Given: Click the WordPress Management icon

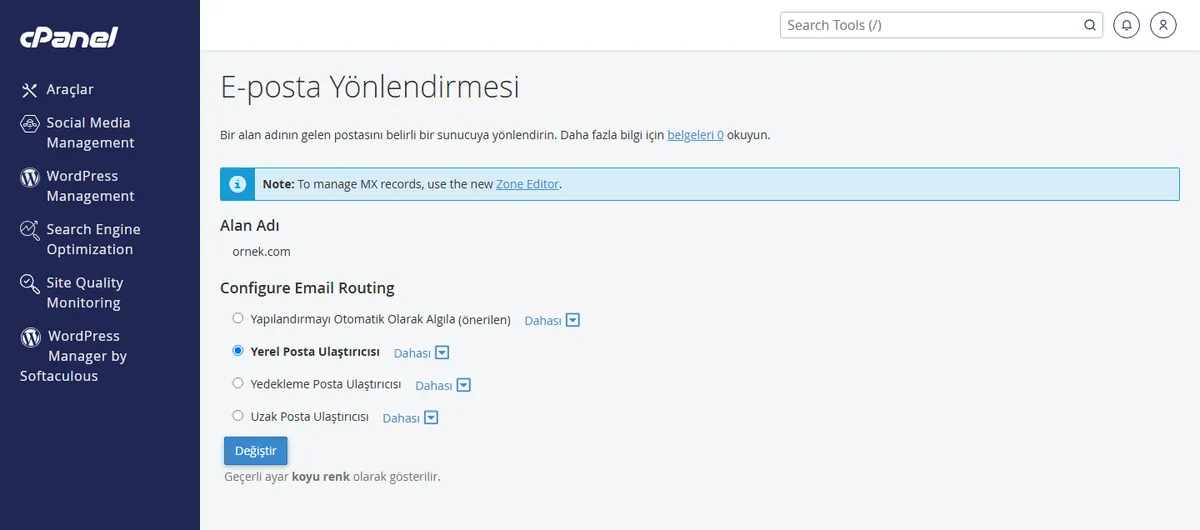Looking at the screenshot, I should coord(30,177).
